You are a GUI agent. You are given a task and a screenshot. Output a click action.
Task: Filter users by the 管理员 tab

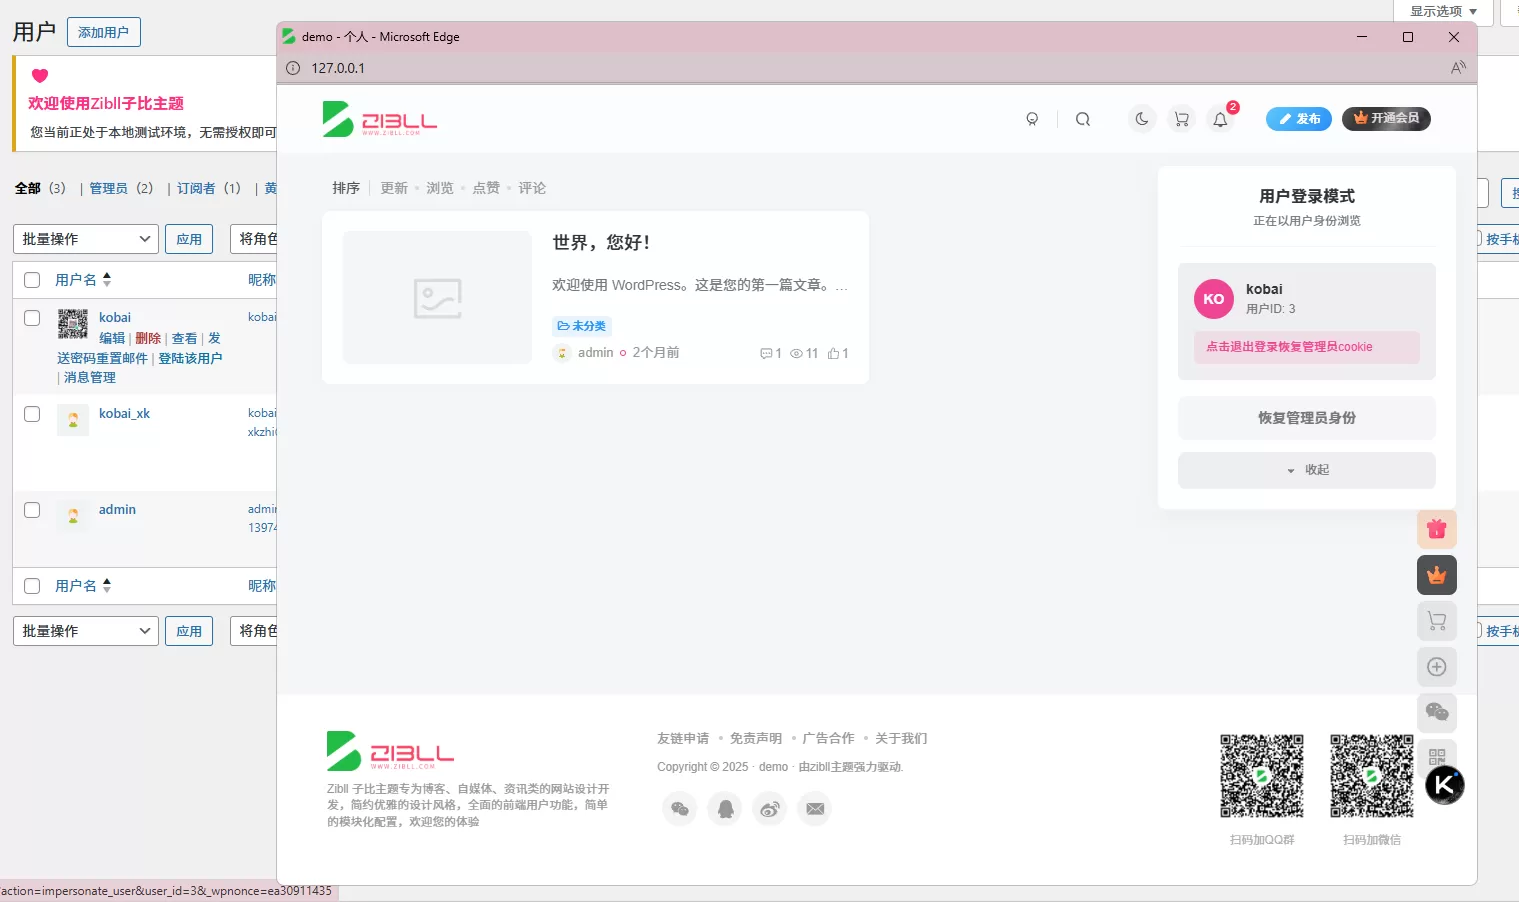108,188
